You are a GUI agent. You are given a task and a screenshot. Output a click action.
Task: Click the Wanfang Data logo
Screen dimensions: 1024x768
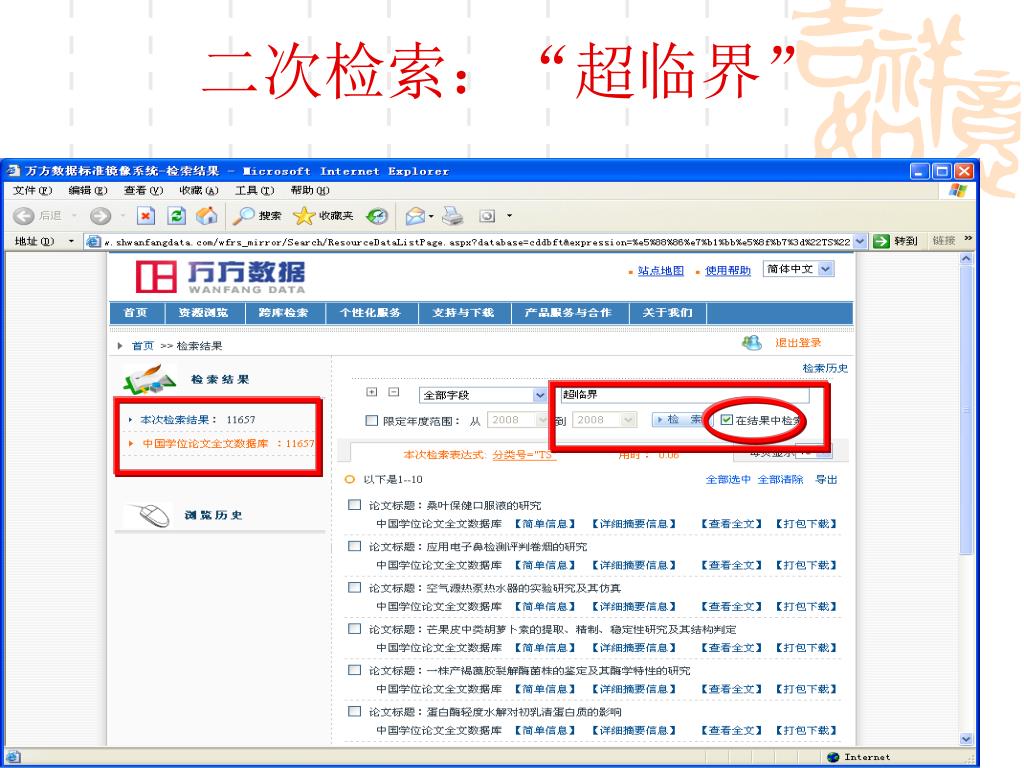pos(220,277)
